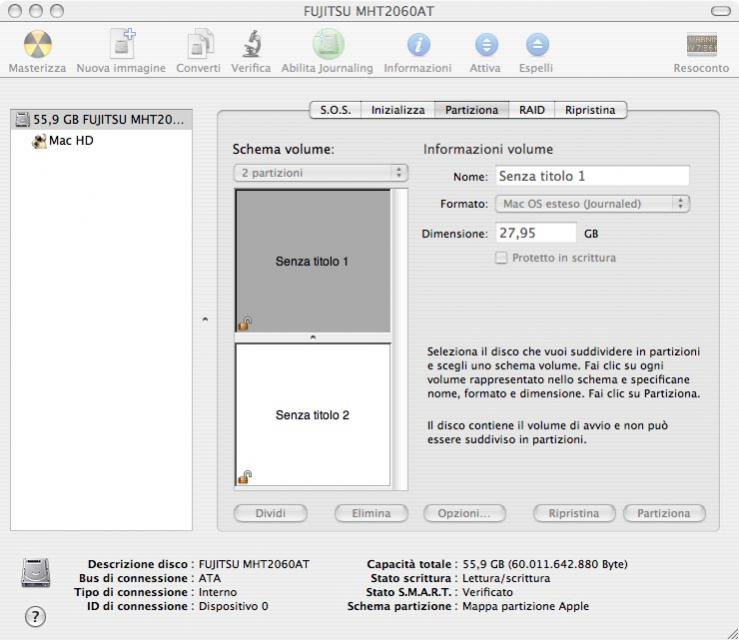
Task: Click hard disk icon beside Descrizione disco
Action: click(x=36, y=573)
